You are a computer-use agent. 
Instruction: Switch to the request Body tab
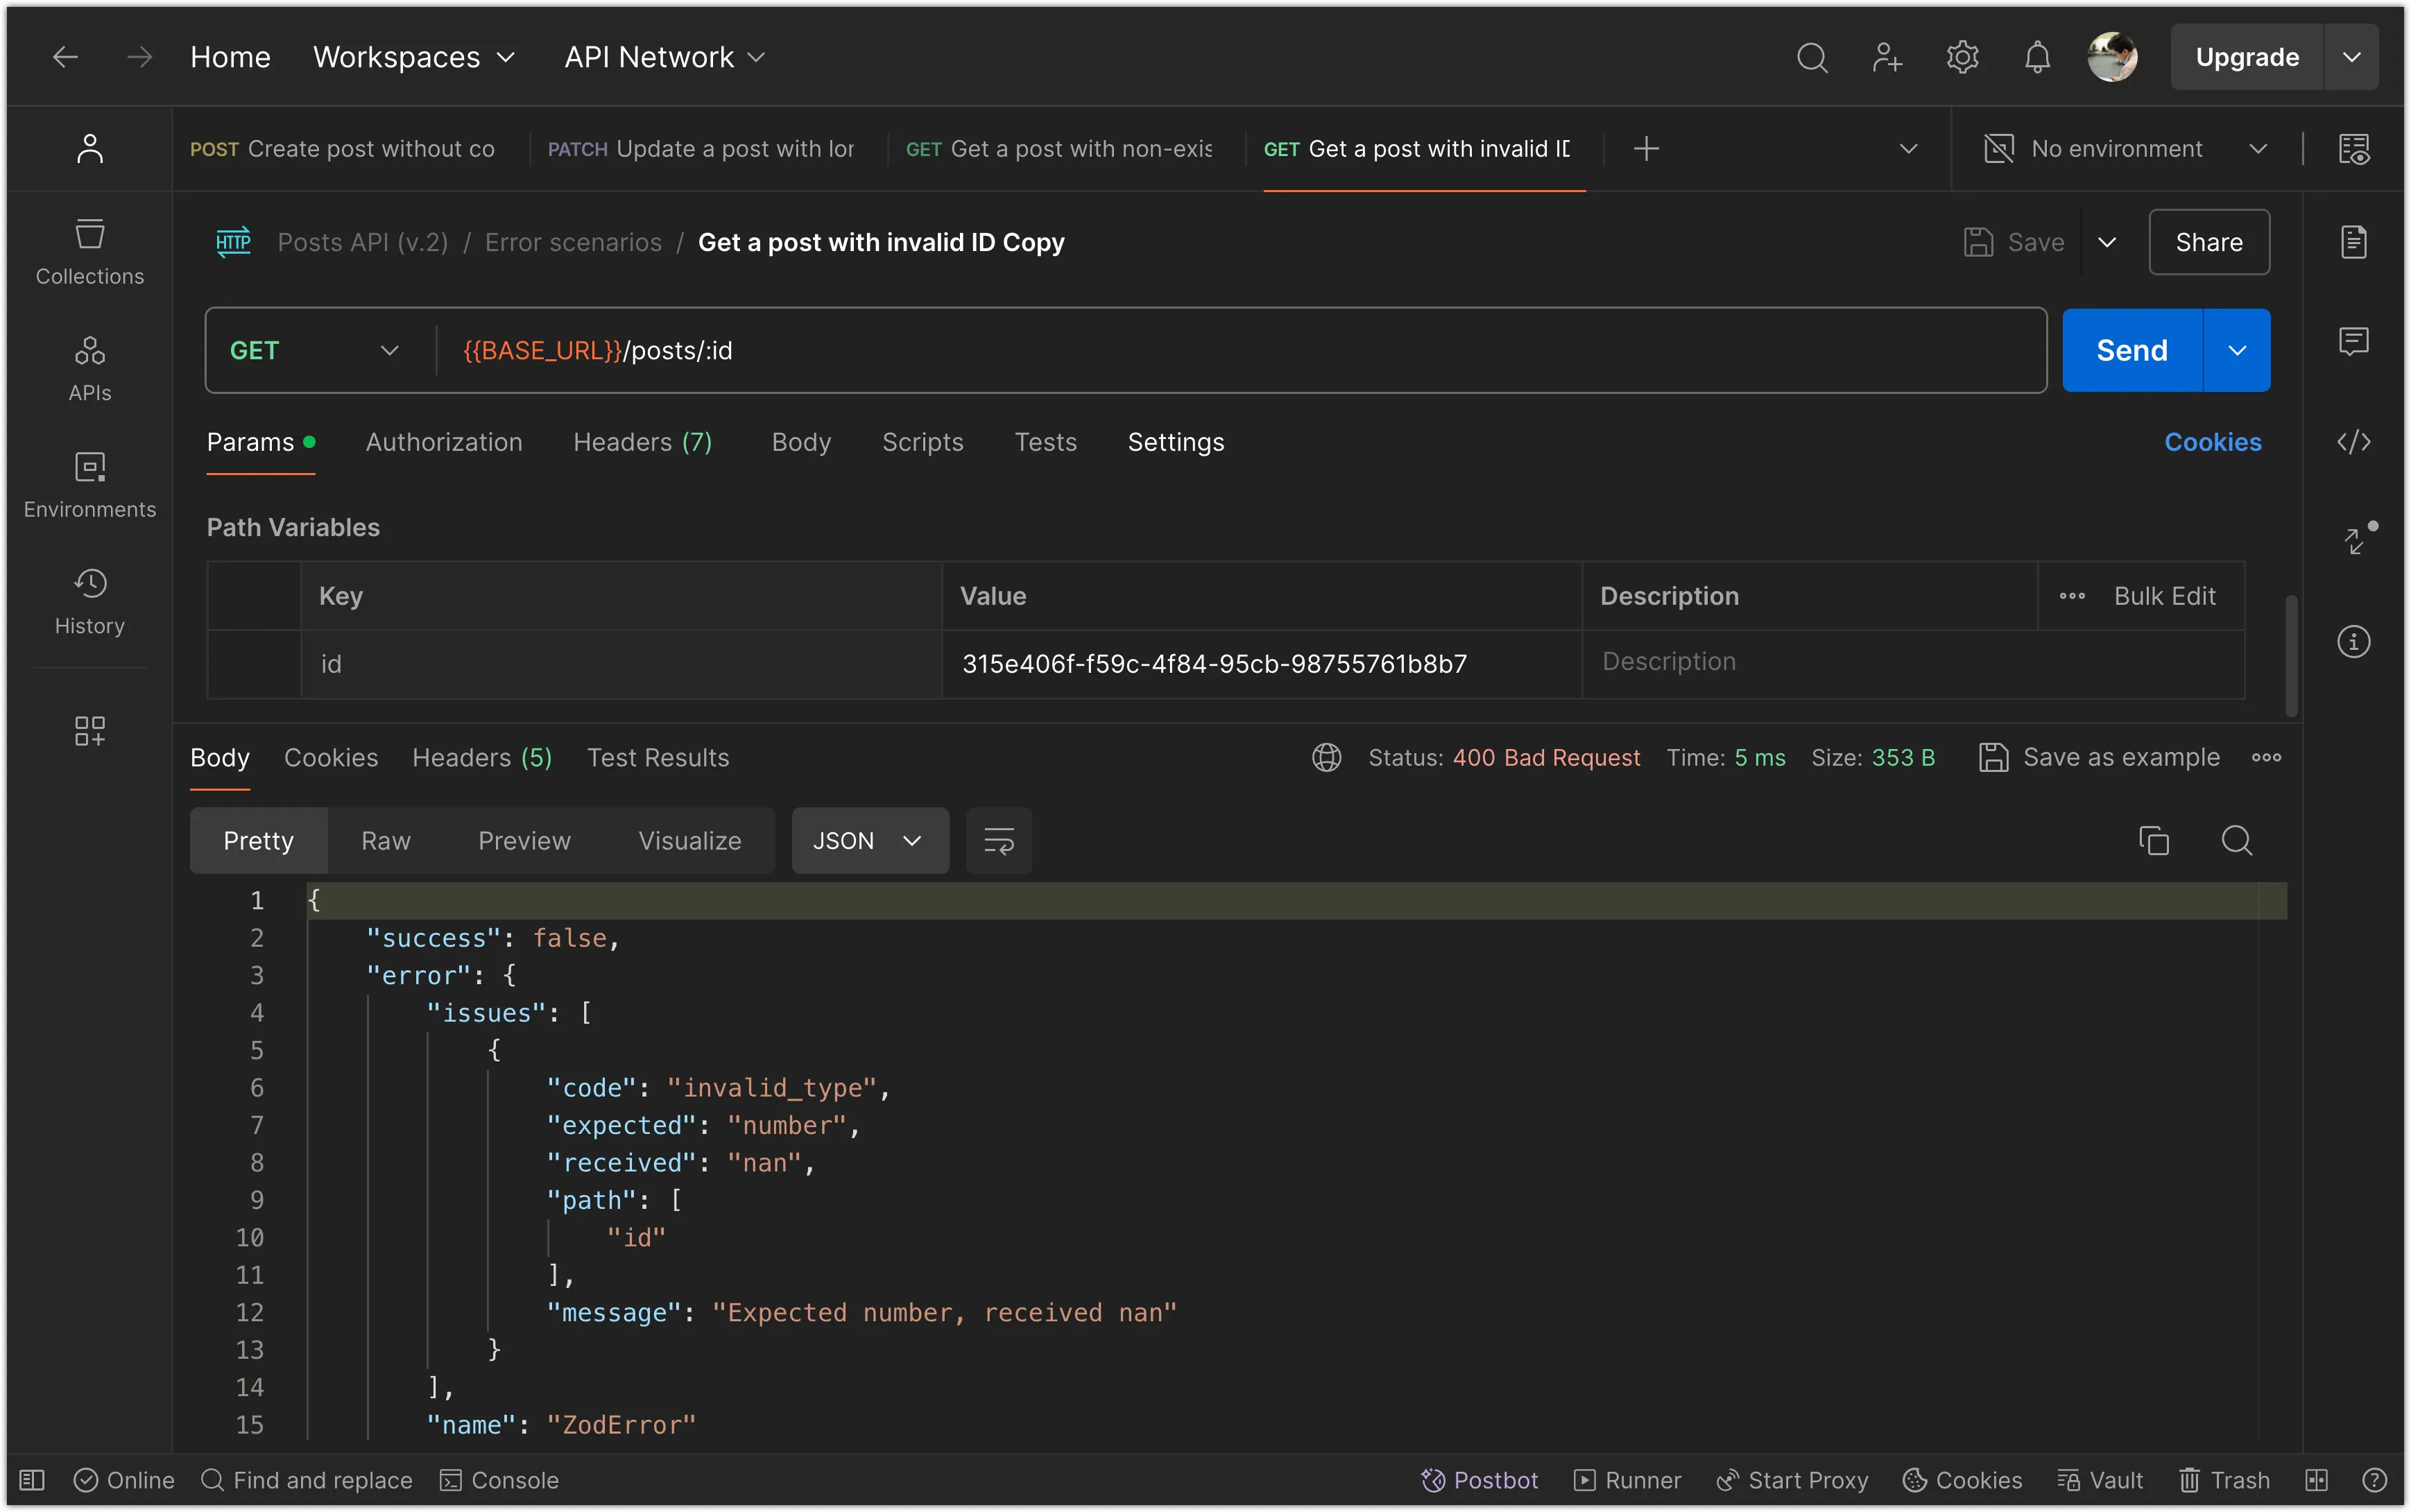[801, 441]
